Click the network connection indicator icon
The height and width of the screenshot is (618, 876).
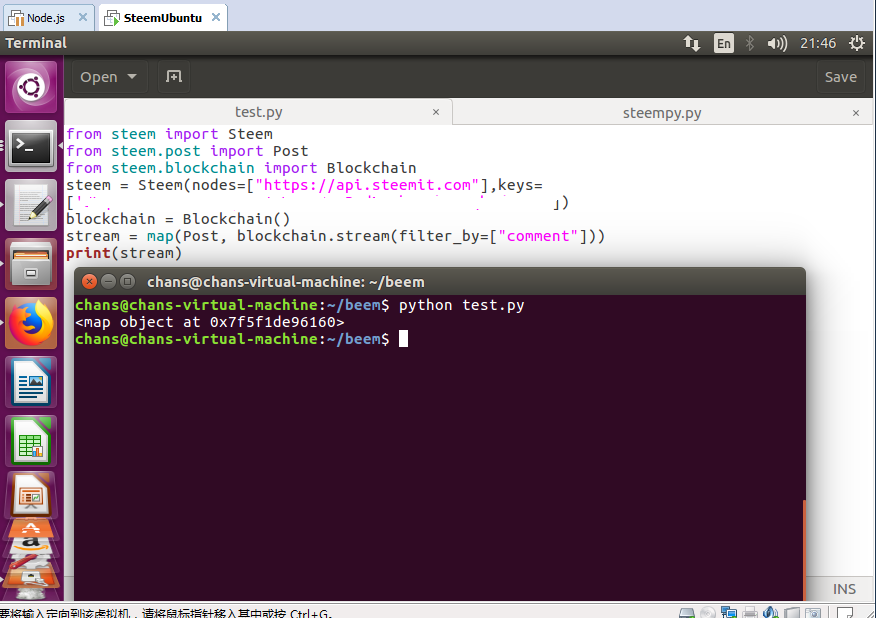(692, 43)
